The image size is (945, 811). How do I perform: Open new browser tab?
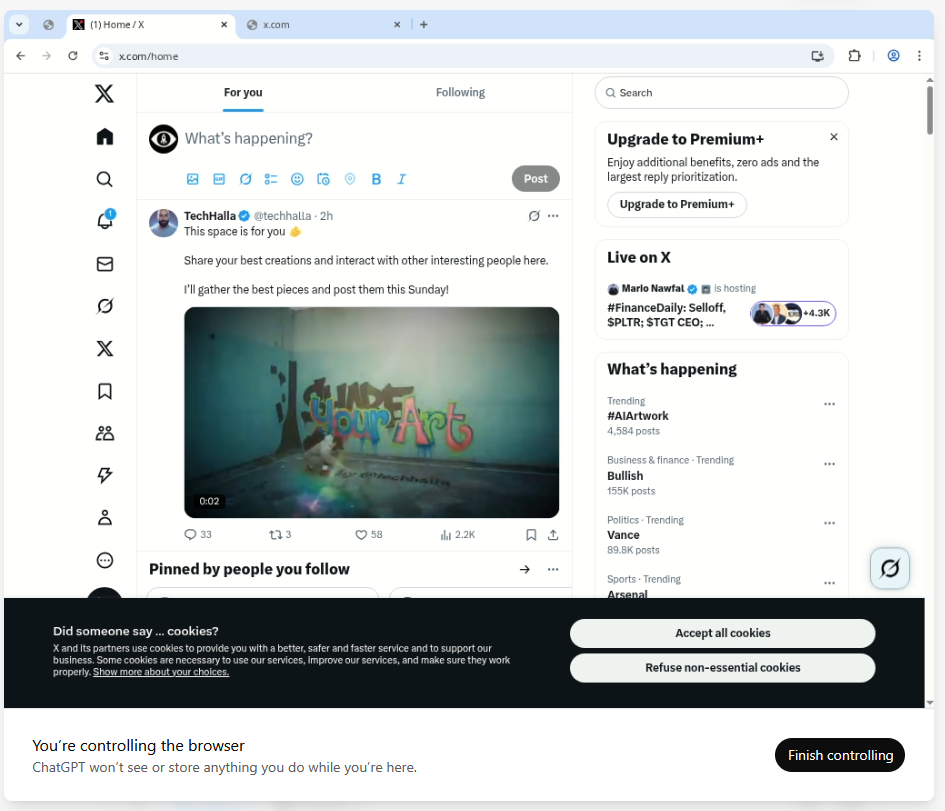click(424, 25)
